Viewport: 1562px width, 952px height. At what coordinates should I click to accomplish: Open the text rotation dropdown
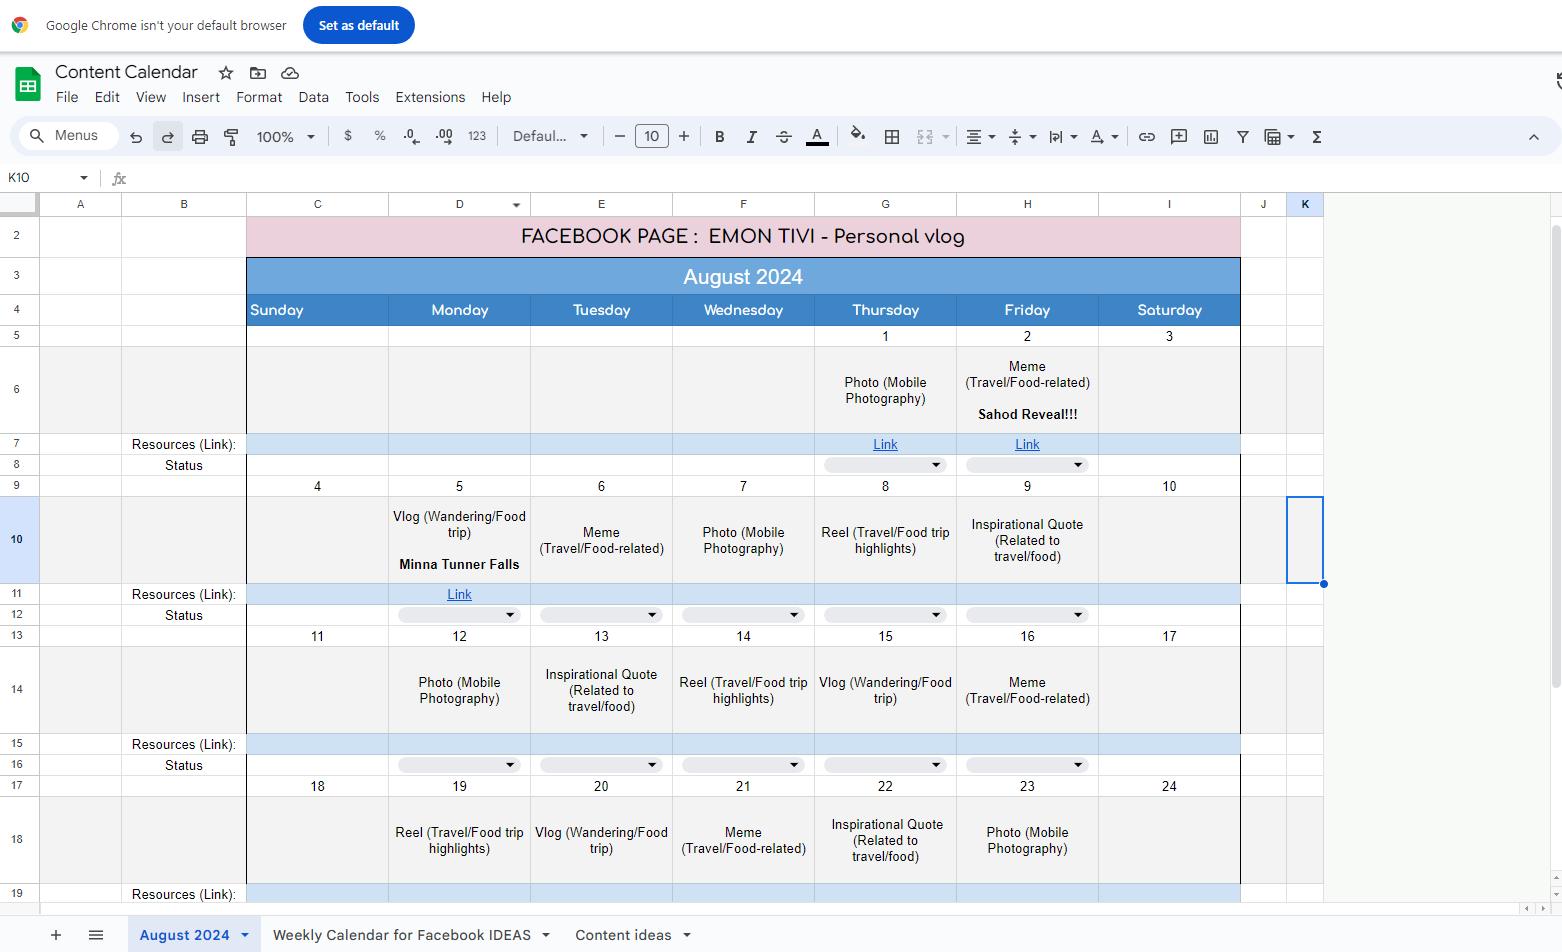(1104, 137)
